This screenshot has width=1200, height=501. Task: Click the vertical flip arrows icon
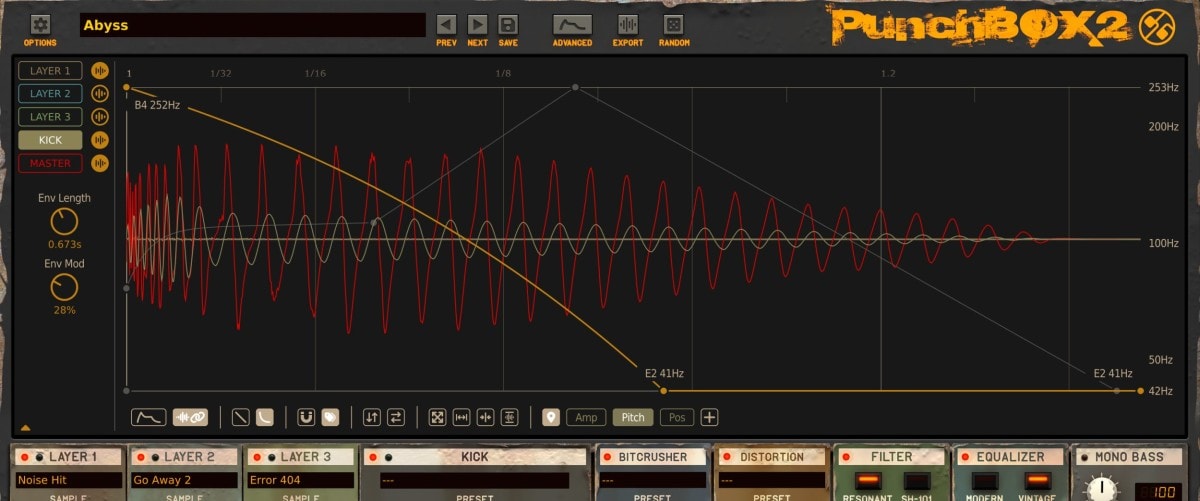[x=371, y=417]
